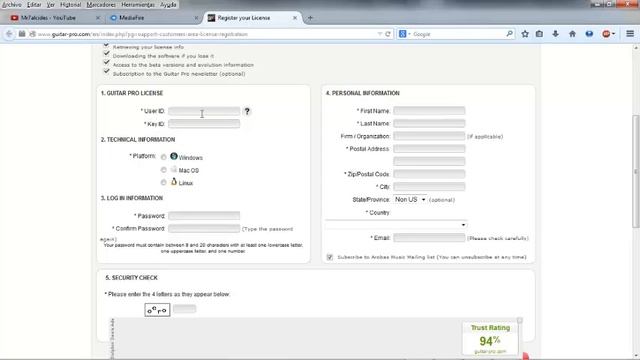The width and height of the screenshot is (640, 360).
Task: Click the first Postal Address field
Action: pyautogui.click(x=429, y=149)
